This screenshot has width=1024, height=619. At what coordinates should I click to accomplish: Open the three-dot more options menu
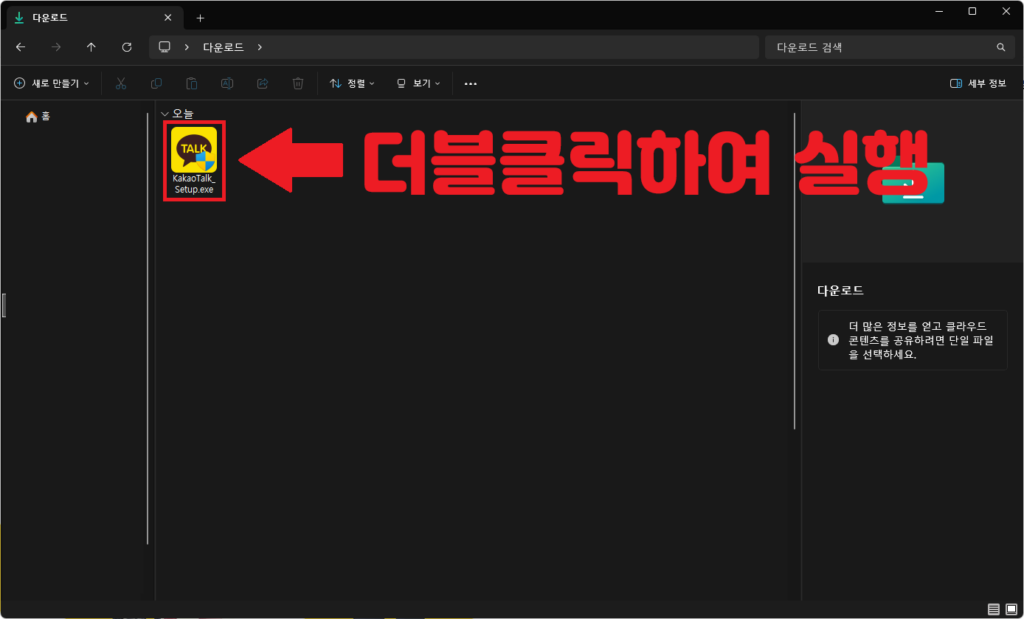(470, 84)
